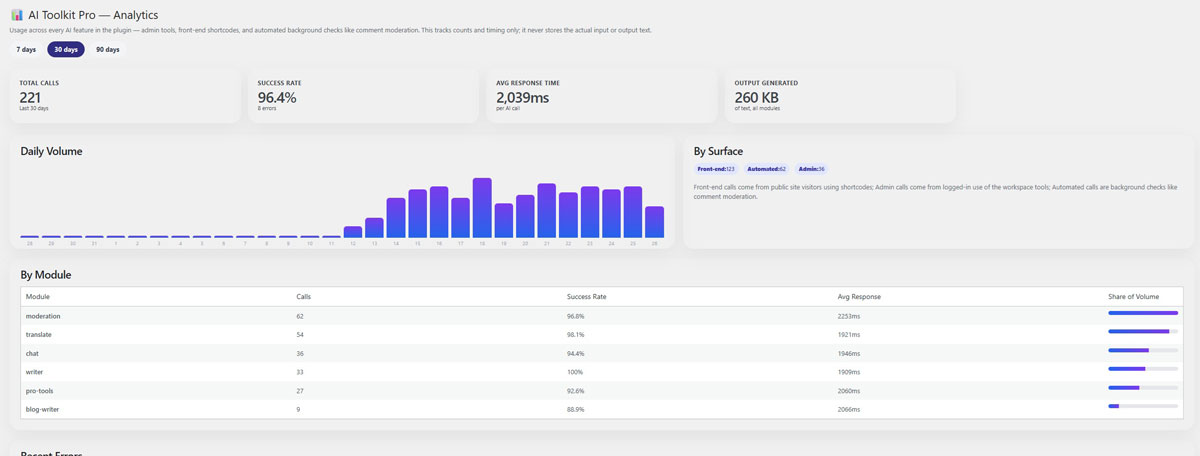Click the Output Generated 260 KB card
Image resolution: width=1200 pixels, height=456 pixels.
click(840, 95)
